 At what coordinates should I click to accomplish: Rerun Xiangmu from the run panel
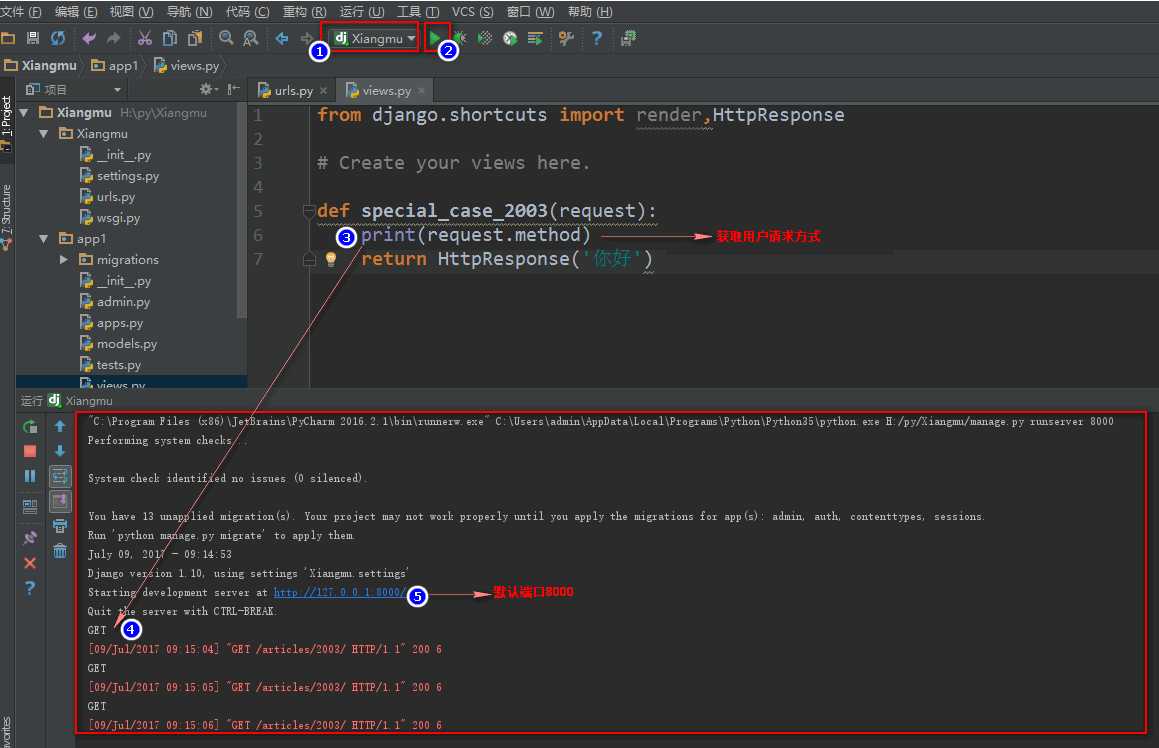coord(30,427)
